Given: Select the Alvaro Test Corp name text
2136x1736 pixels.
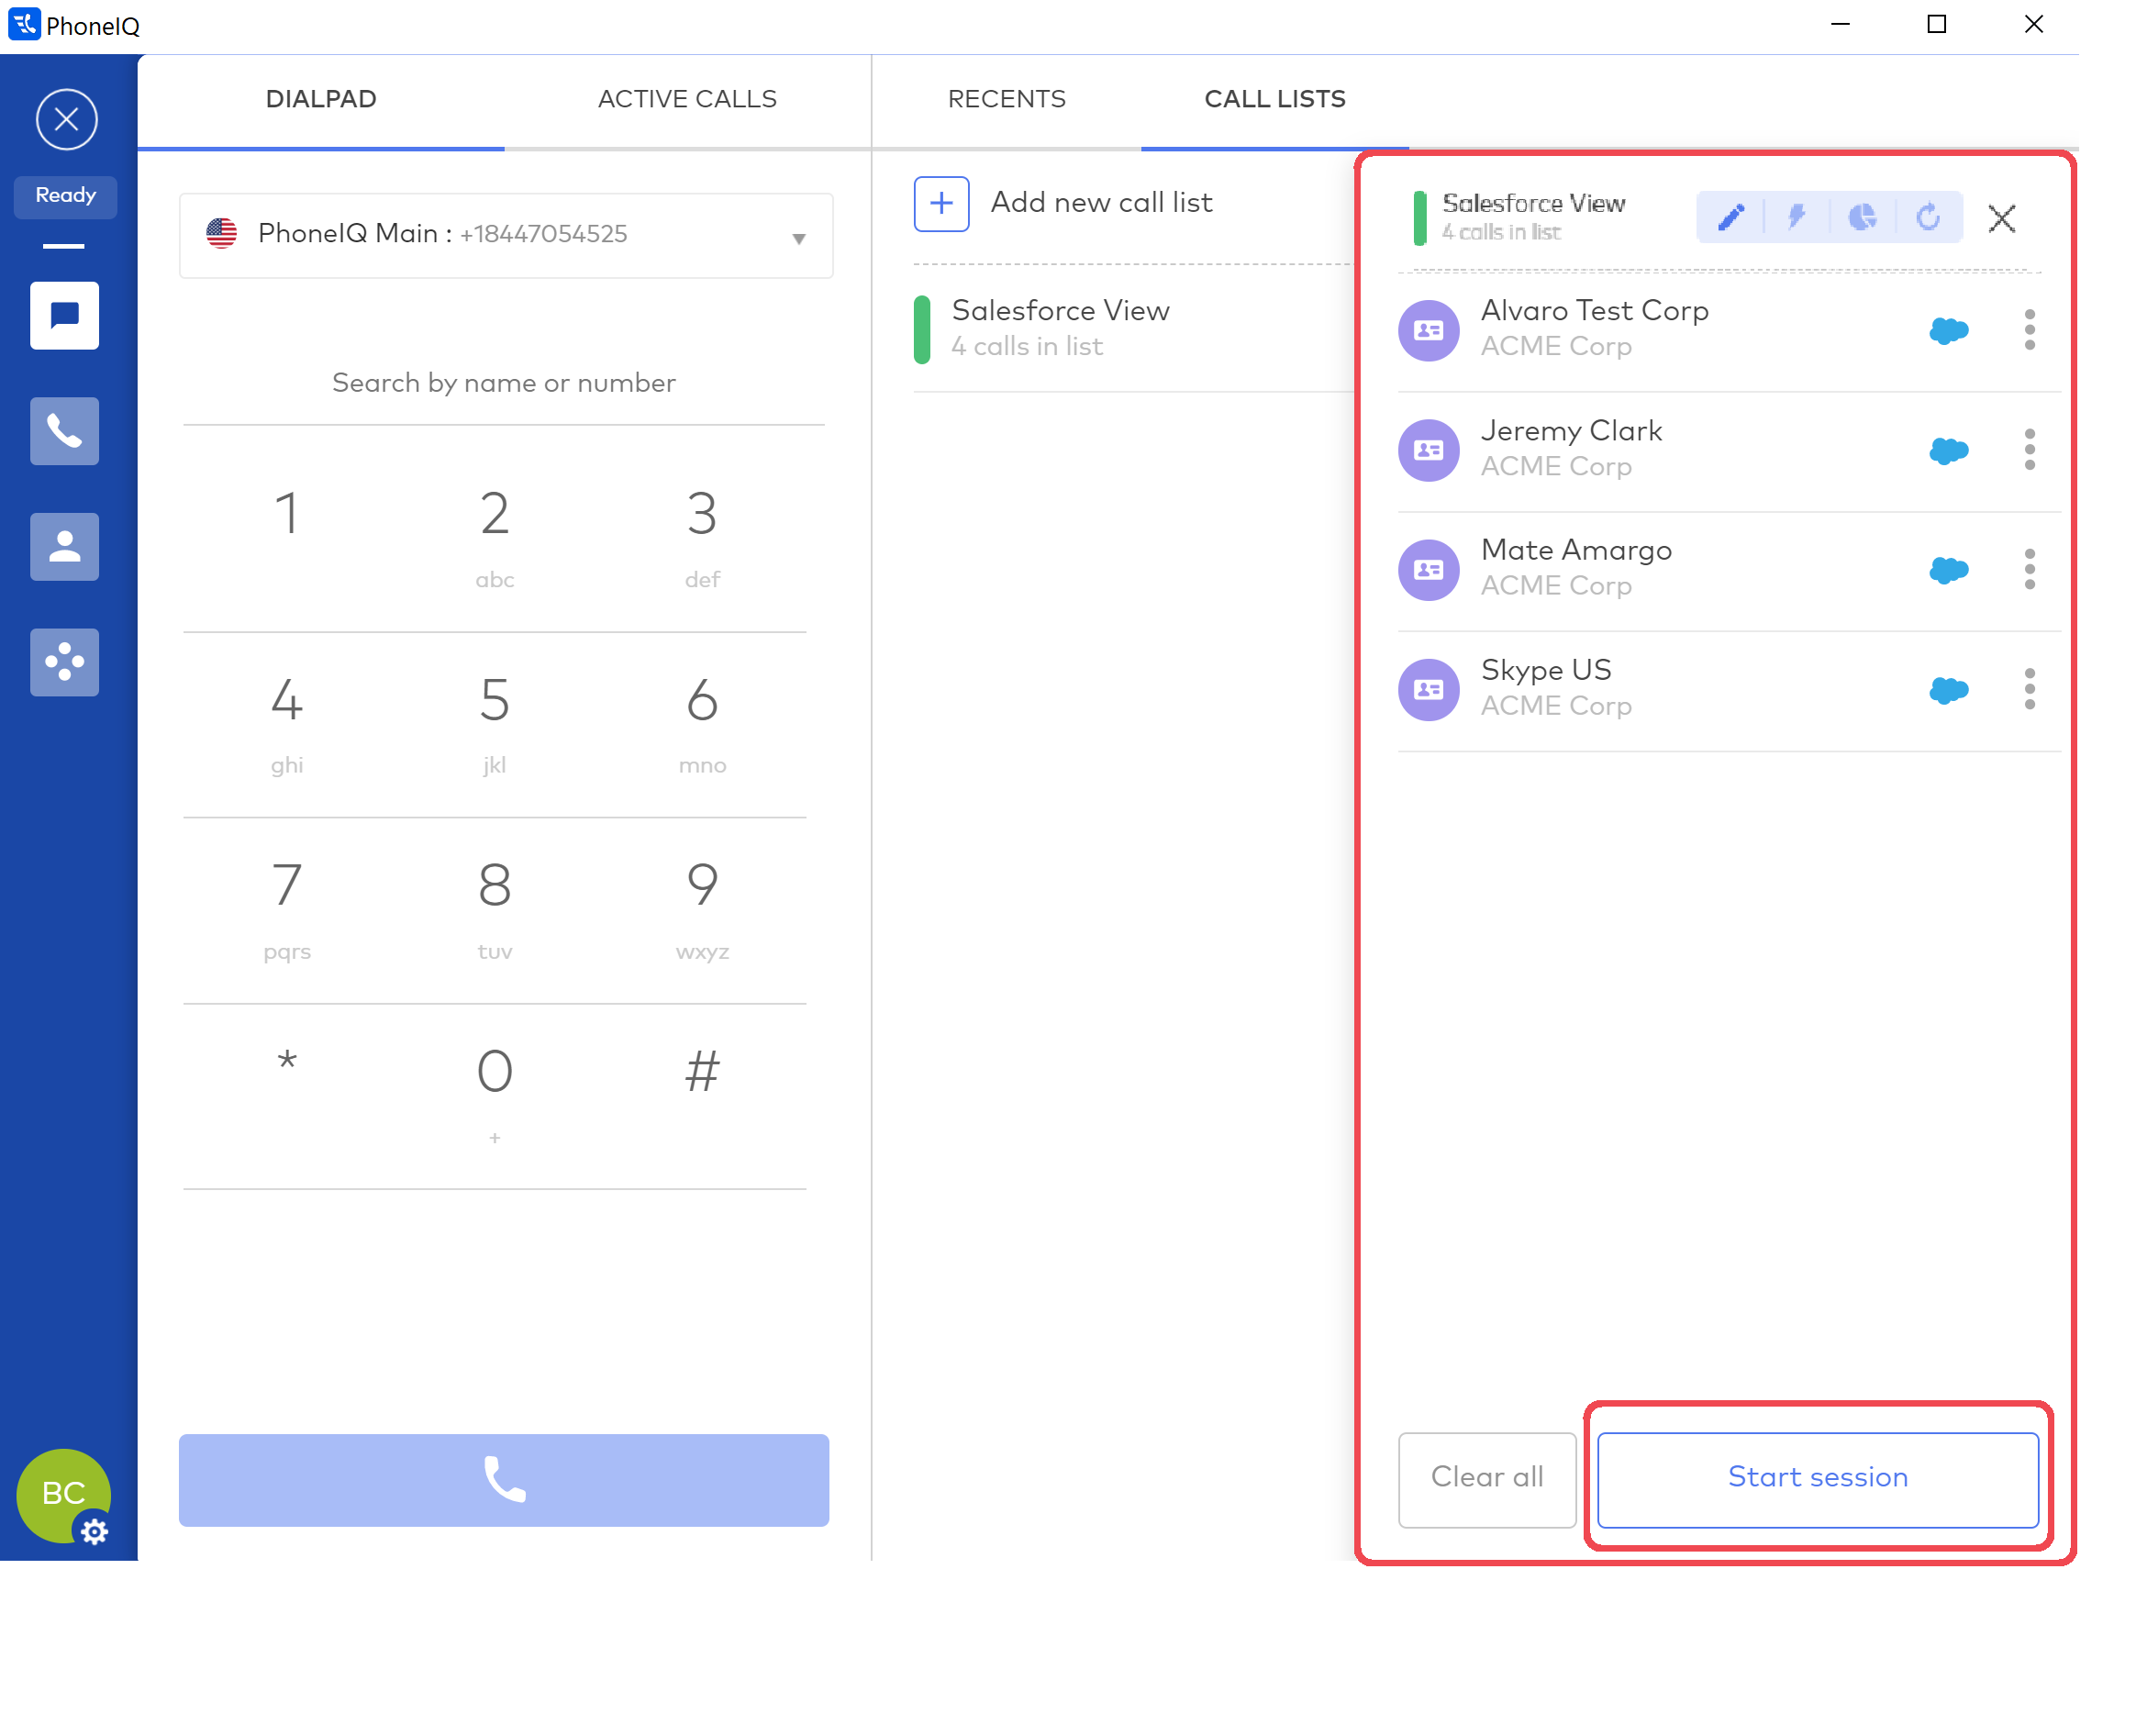Looking at the screenshot, I should point(1594,311).
